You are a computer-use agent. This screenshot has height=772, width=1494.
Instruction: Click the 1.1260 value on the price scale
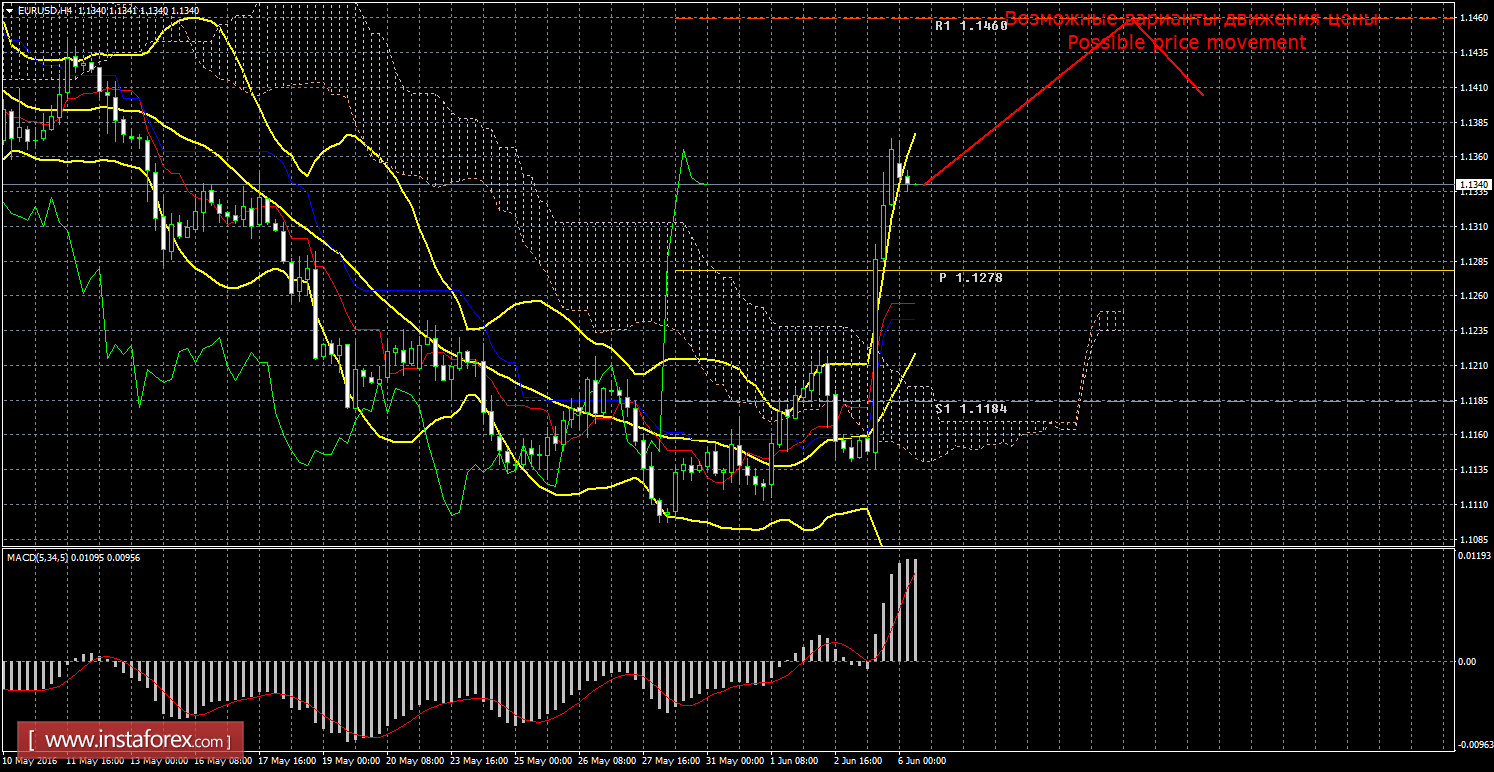click(x=1472, y=296)
